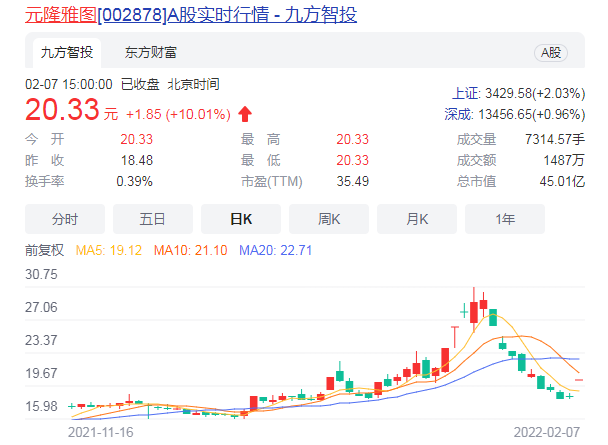Click the 23.37 y-axis label
This screenshot has height=445, width=608.
(41, 340)
